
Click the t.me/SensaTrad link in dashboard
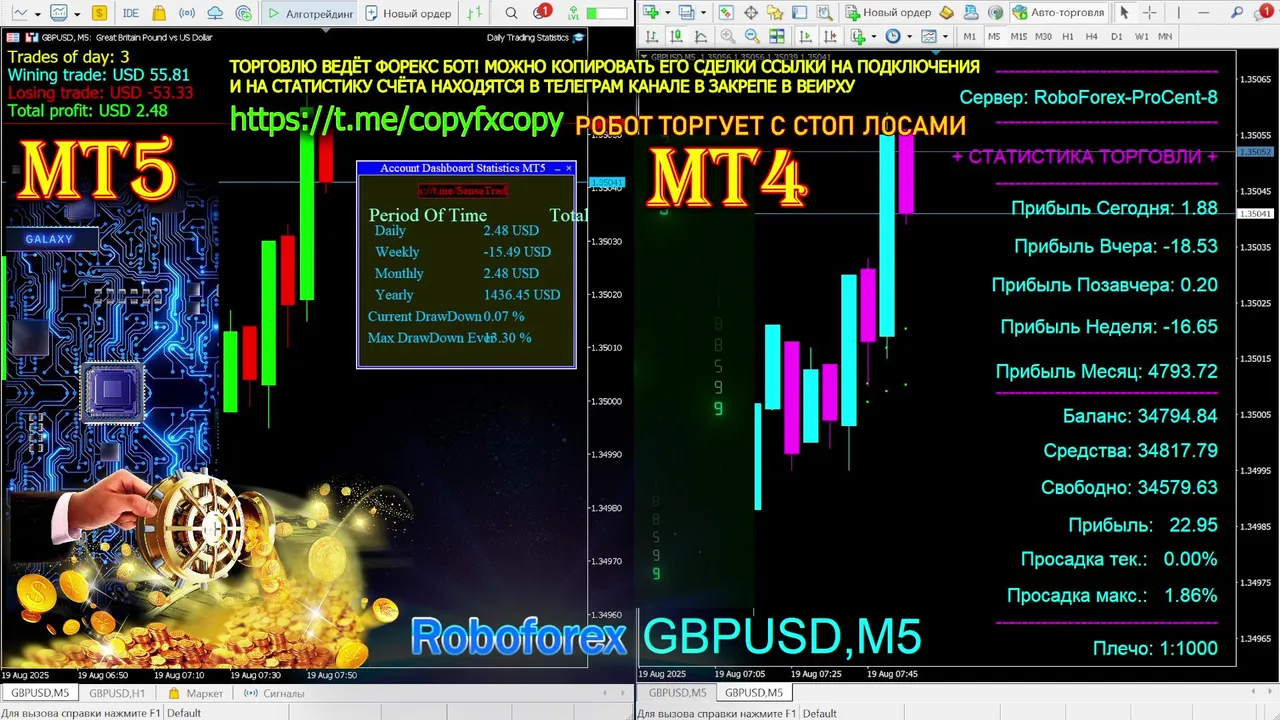pyautogui.click(x=463, y=190)
